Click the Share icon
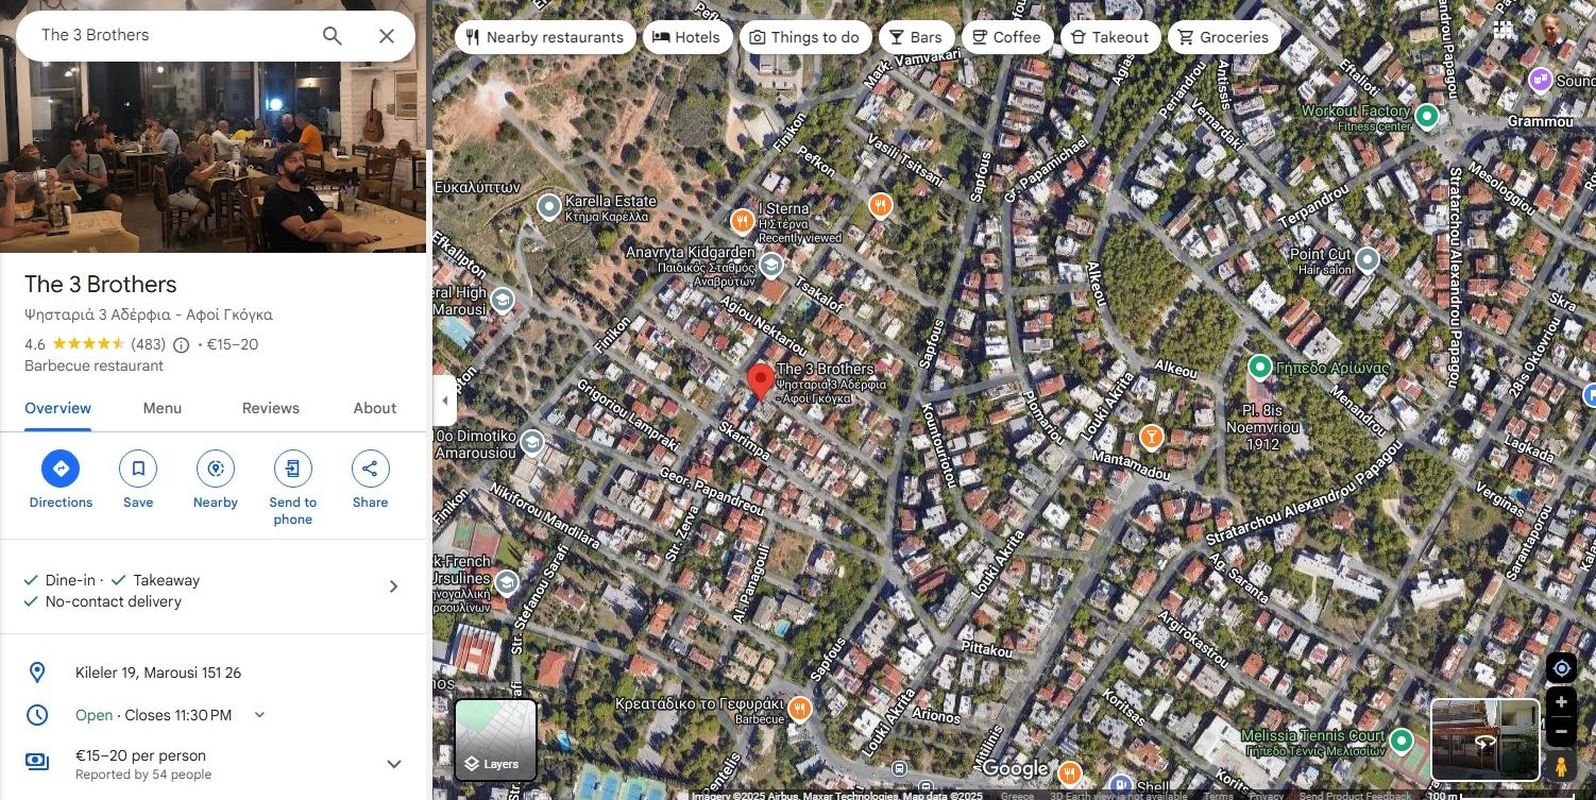 coord(370,468)
